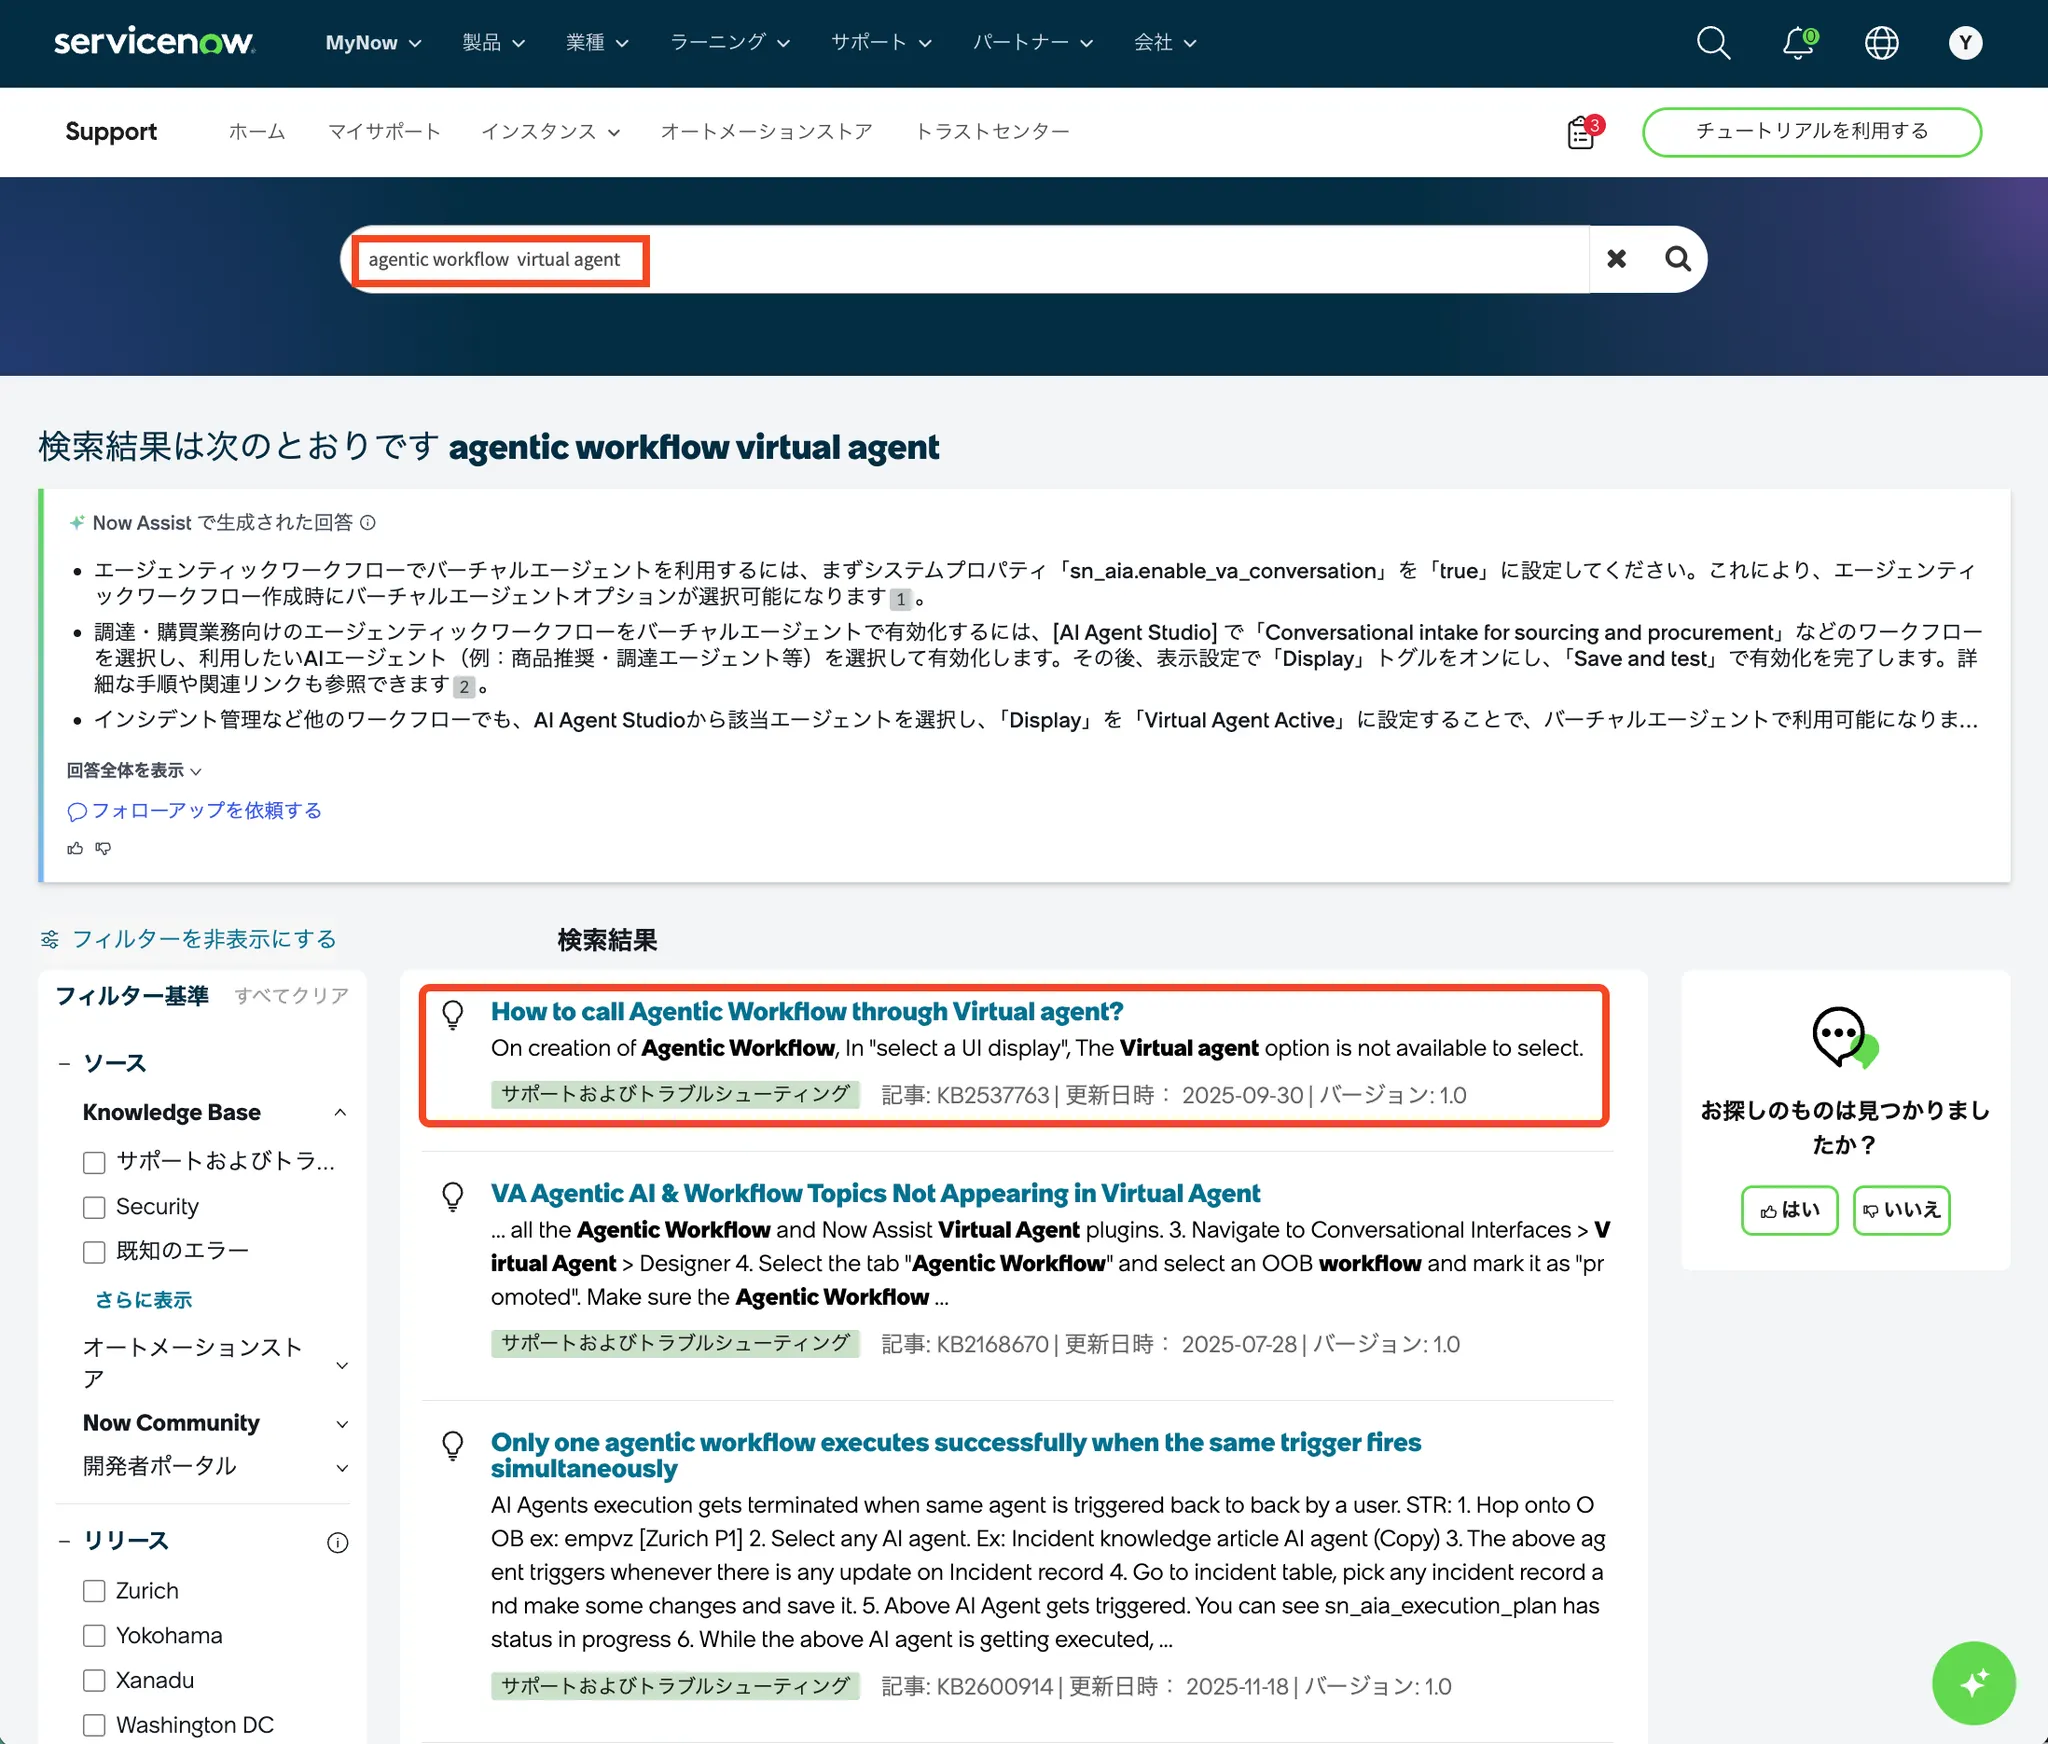Tick the Yokohama release checkbox
2048x1744 pixels.
point(94,1636)
